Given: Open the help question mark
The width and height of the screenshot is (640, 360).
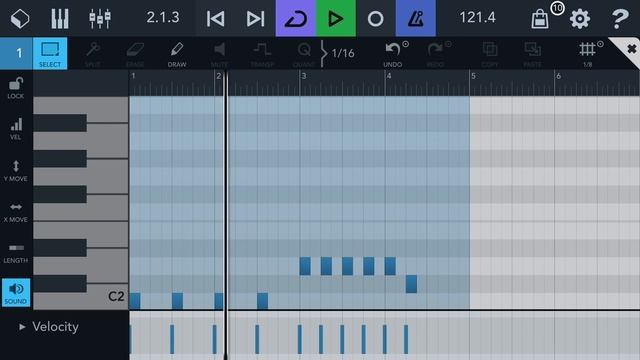Looking at the screenshot, I should (620, 19).
